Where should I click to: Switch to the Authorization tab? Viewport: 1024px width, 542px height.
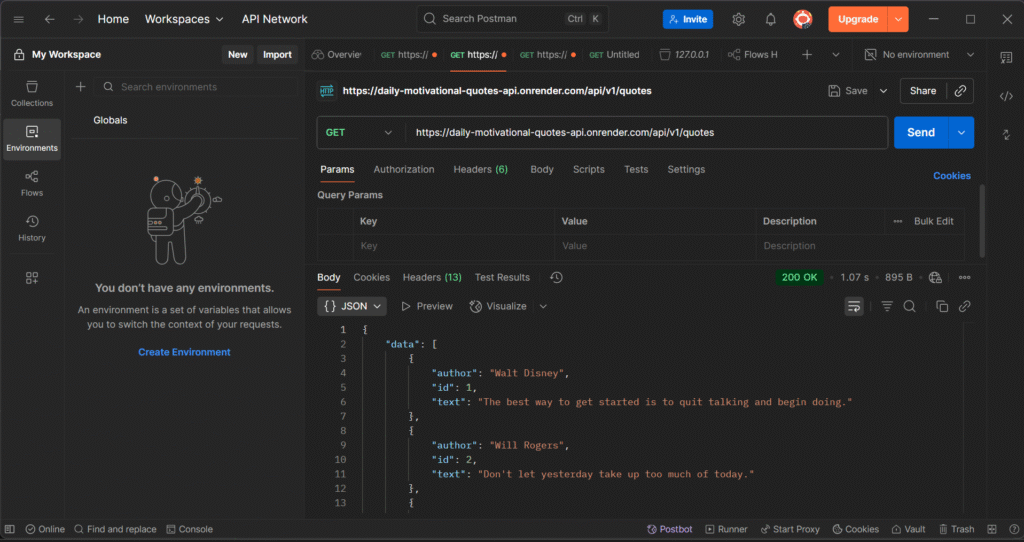tap(404, 169)
